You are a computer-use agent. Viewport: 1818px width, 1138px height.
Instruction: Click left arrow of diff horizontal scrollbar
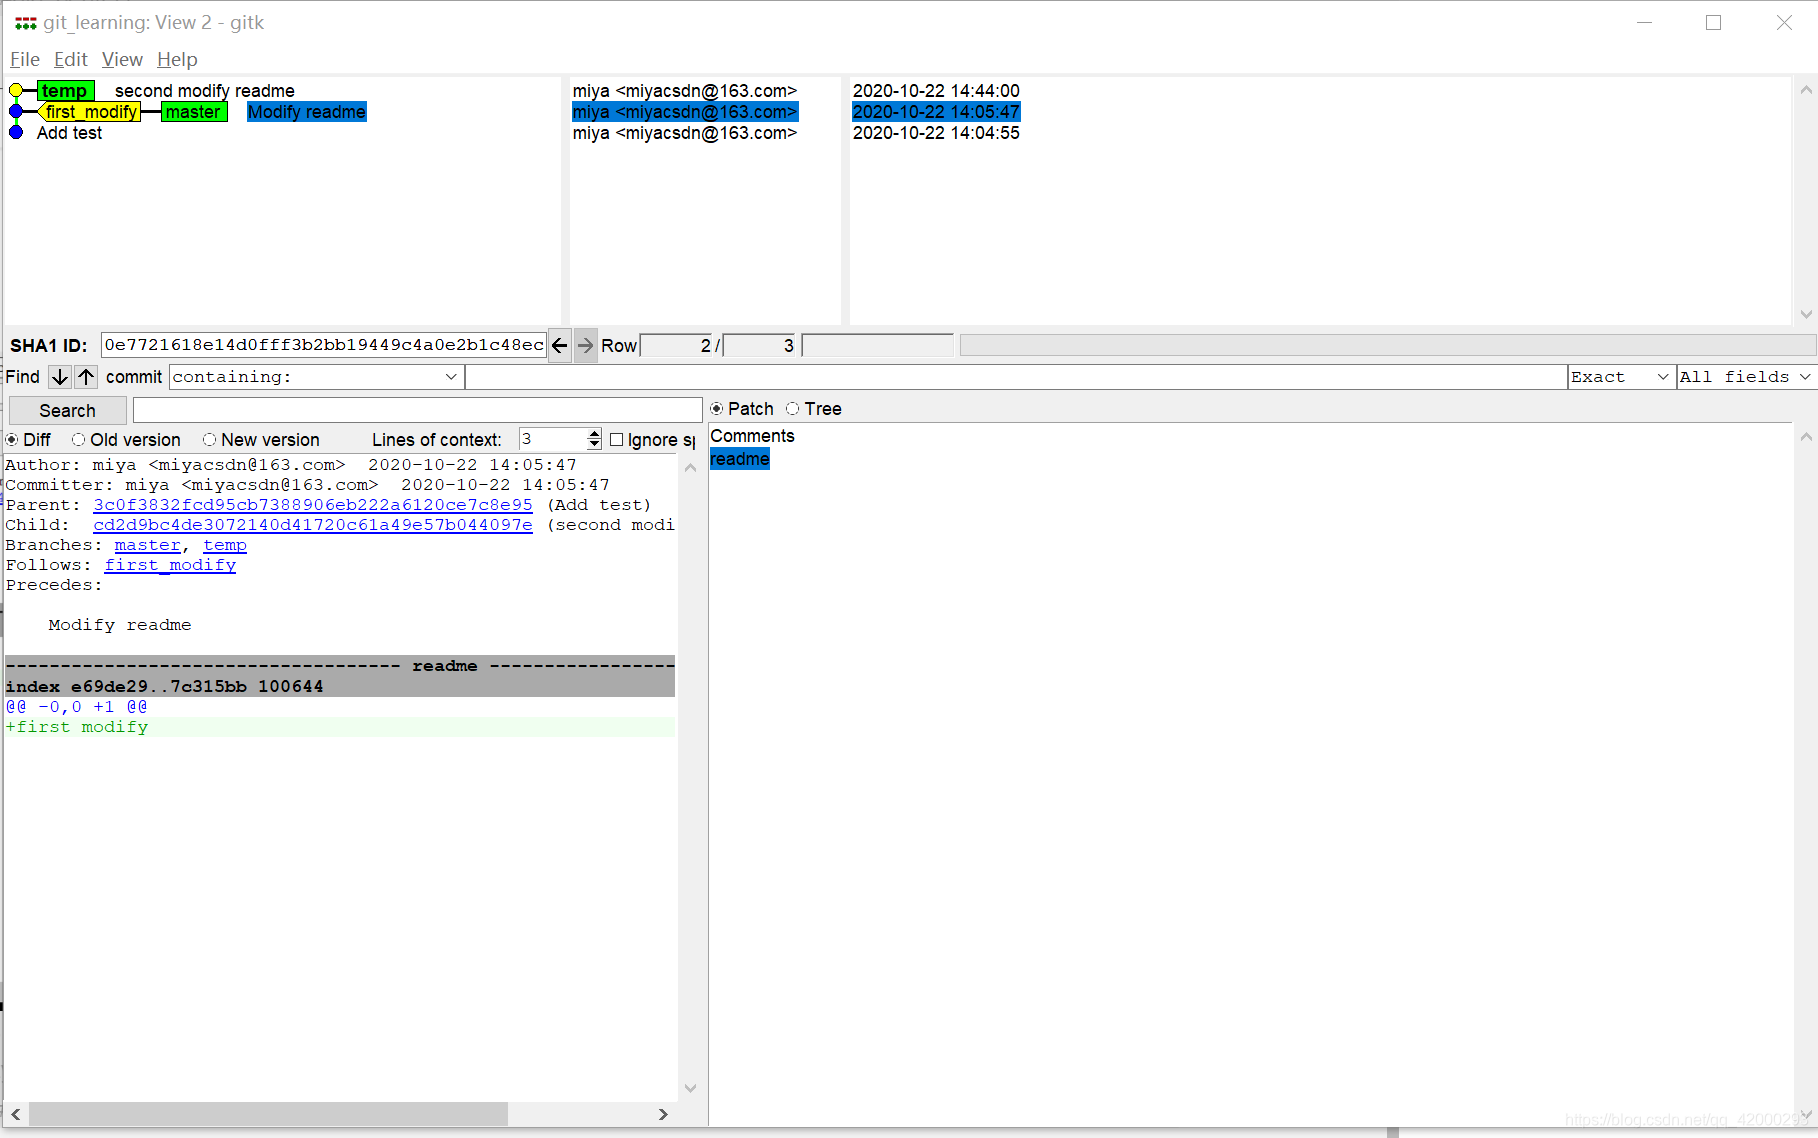point(16,1114)
